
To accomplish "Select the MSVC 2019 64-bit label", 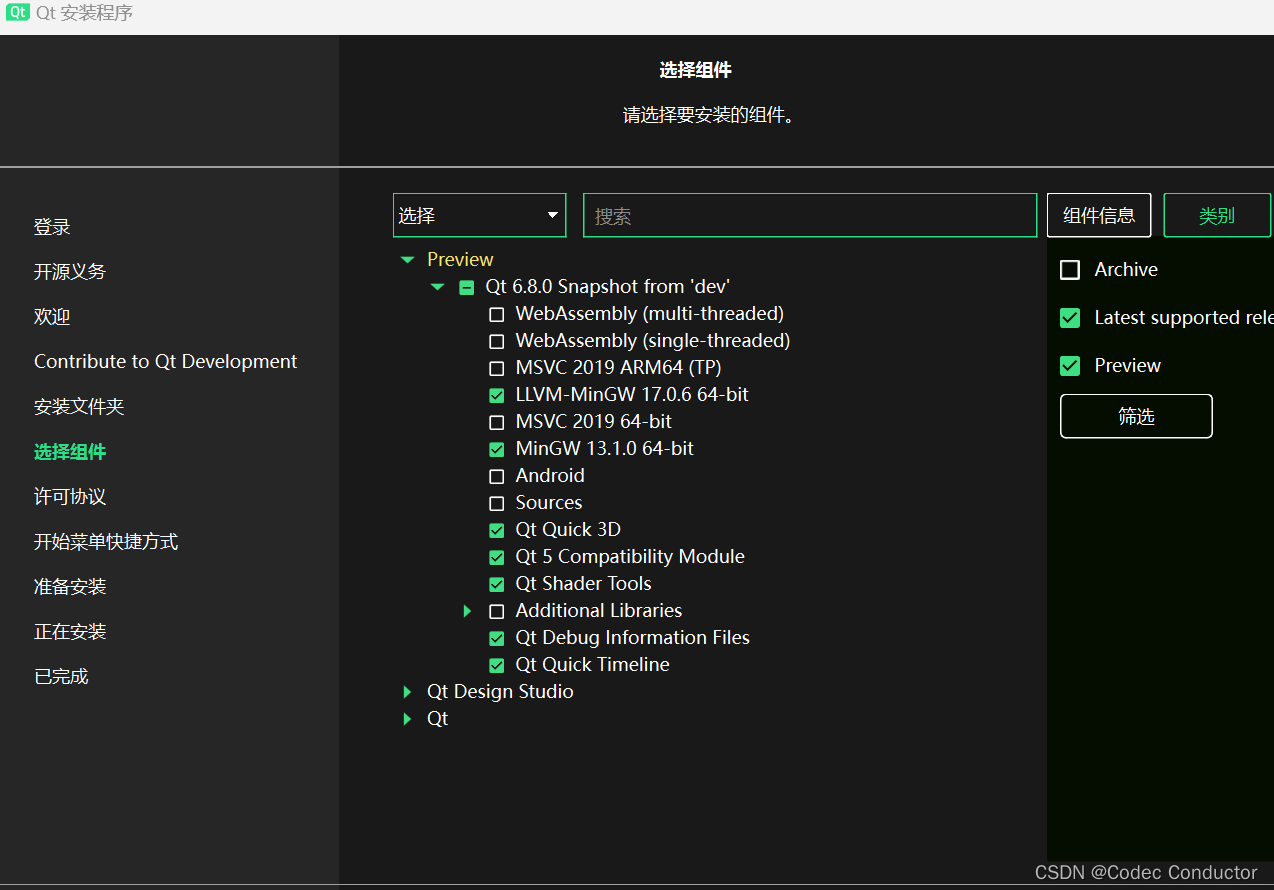I will tap(593, 422).
